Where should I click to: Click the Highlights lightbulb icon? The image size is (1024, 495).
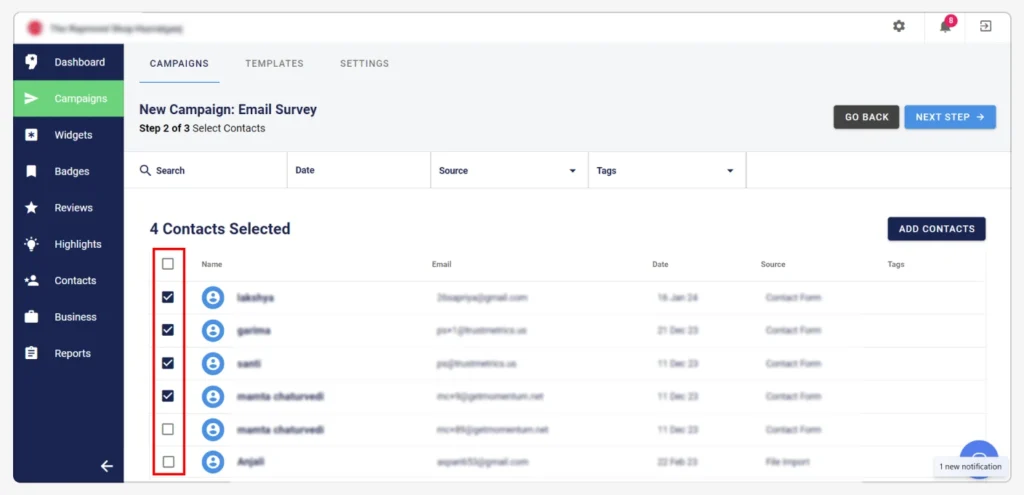pyautogui.click(x=32, y=244)
